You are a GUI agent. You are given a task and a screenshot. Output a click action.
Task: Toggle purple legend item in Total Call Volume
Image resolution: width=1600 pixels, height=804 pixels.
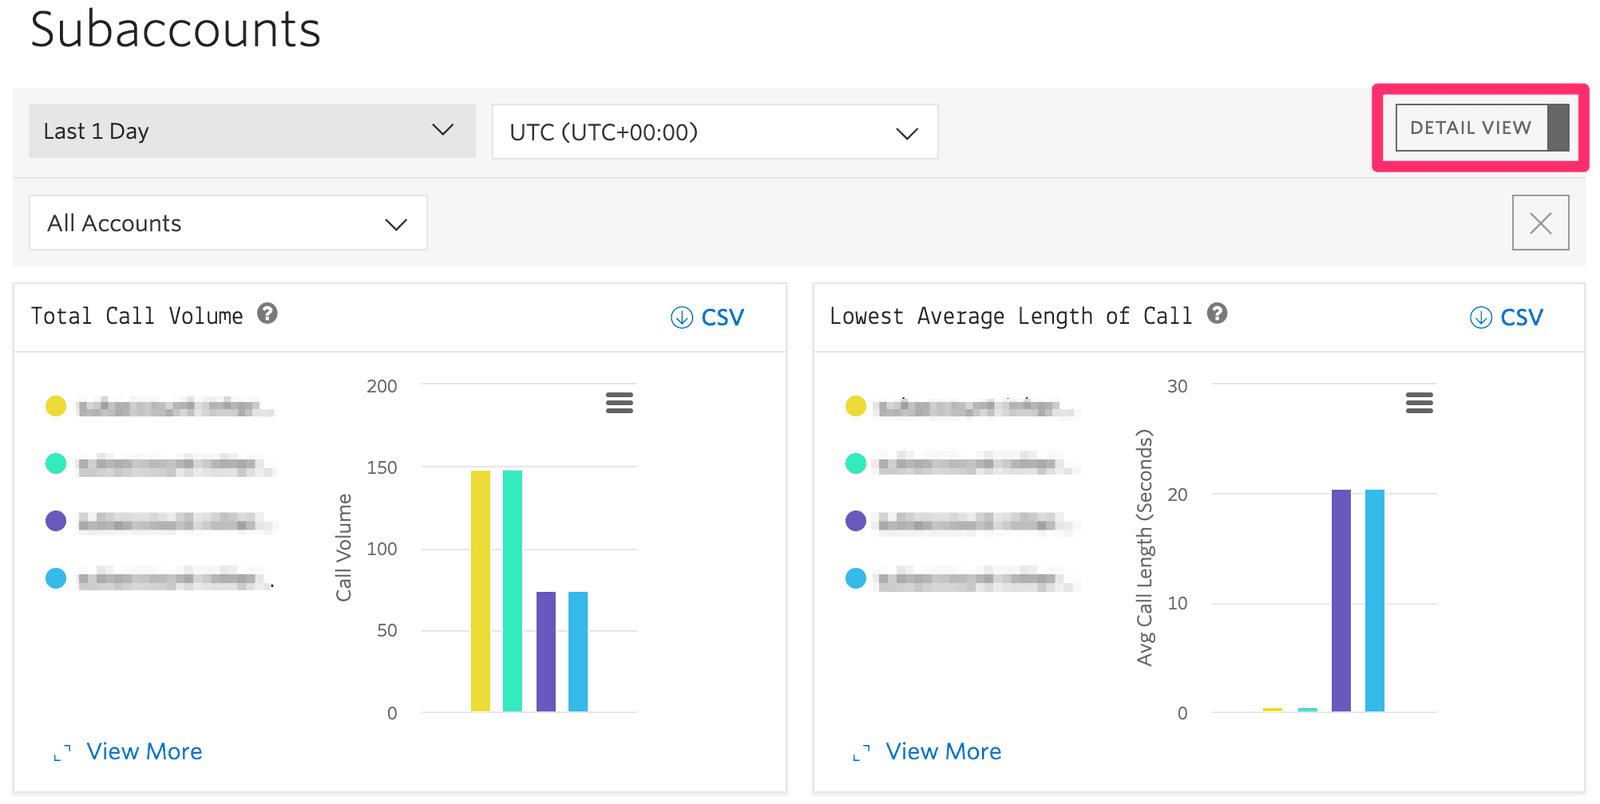[56, 521]
